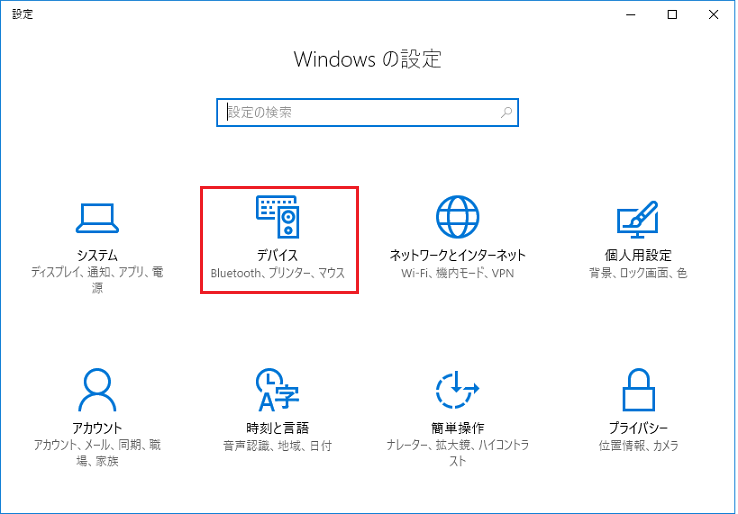Screen dimensions: 738x514
Task: Maximize the 設定 window
Action: pyautogui.click(x=672, y=15)
